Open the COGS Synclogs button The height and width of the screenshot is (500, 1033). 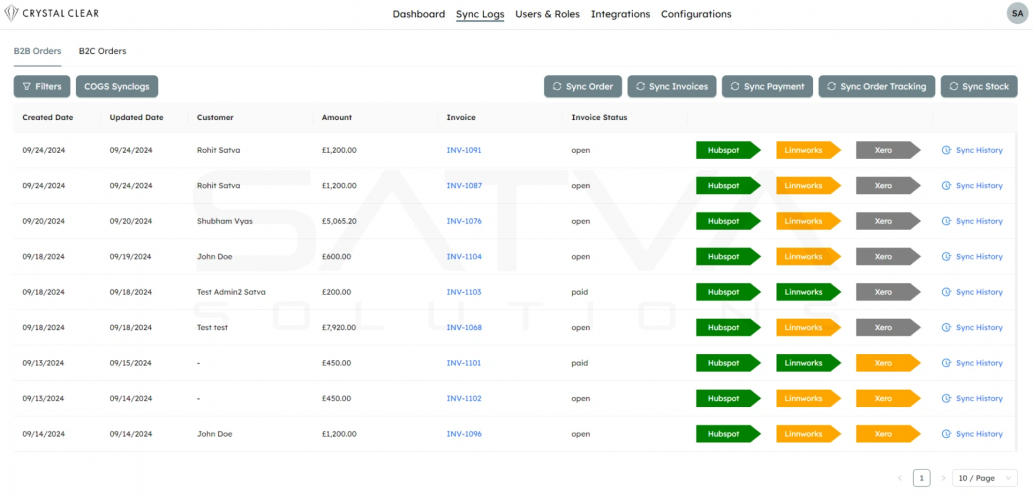(x=117, y=86)
